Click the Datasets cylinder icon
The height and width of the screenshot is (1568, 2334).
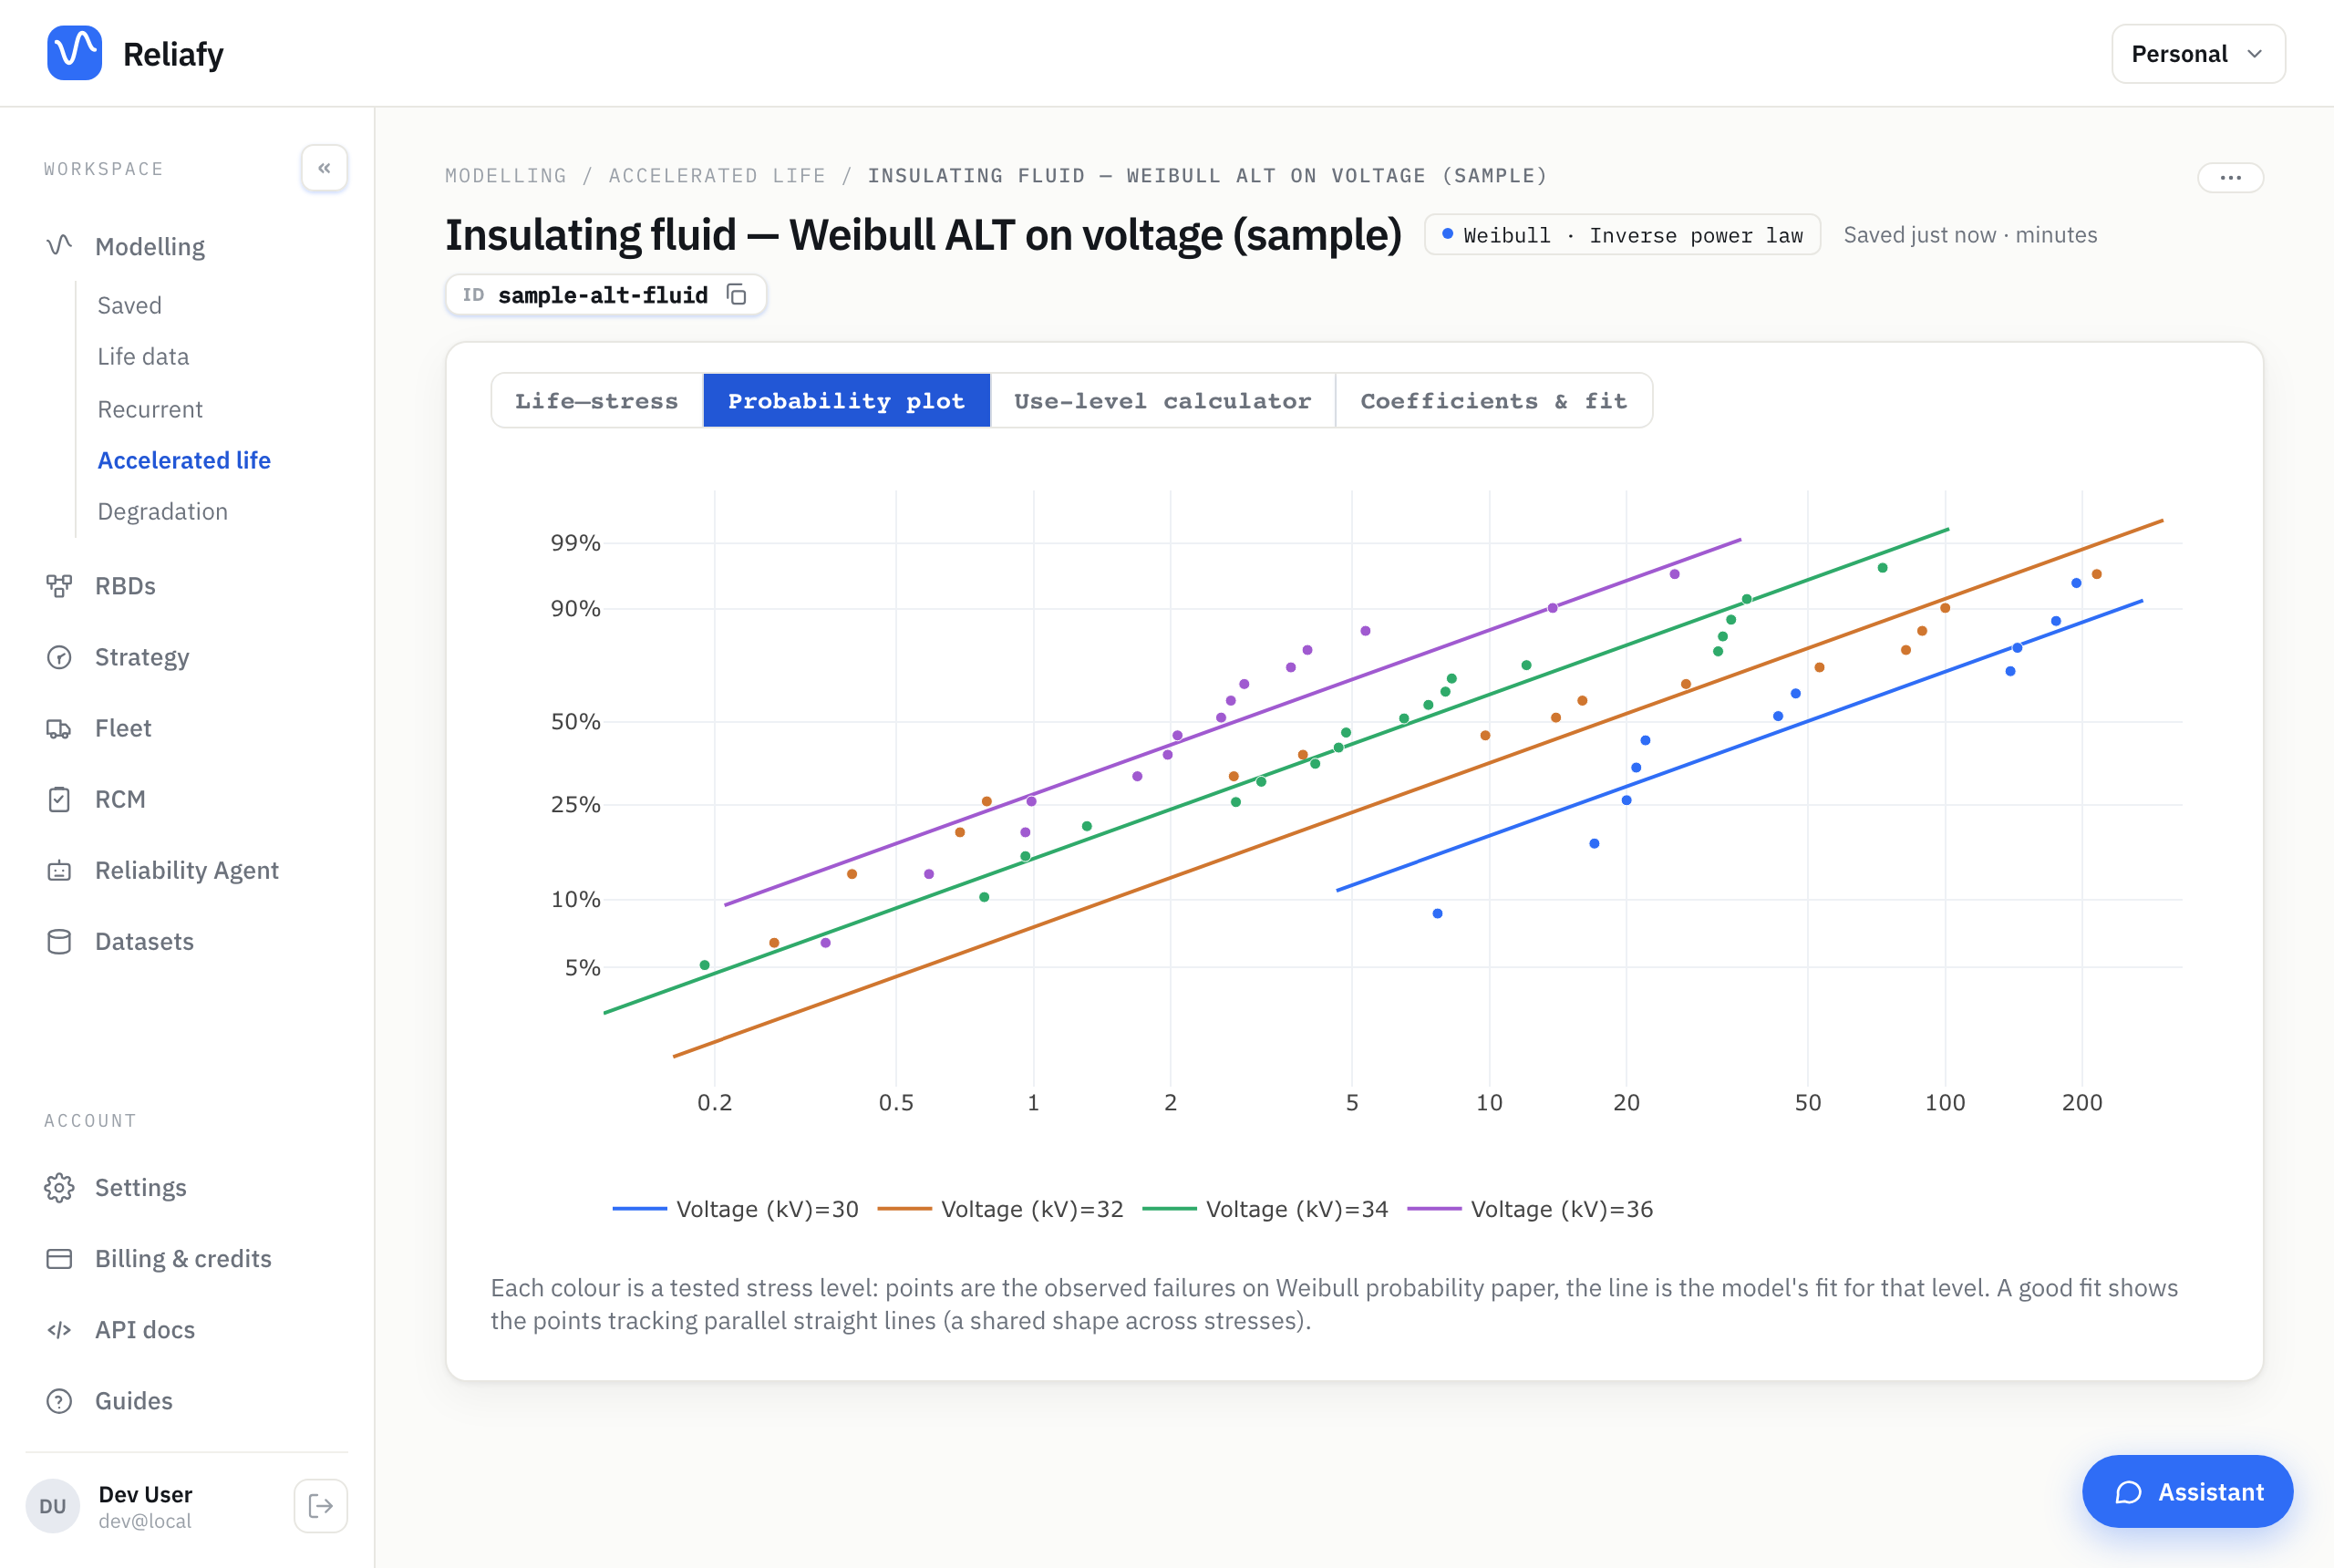click(59, 941)
